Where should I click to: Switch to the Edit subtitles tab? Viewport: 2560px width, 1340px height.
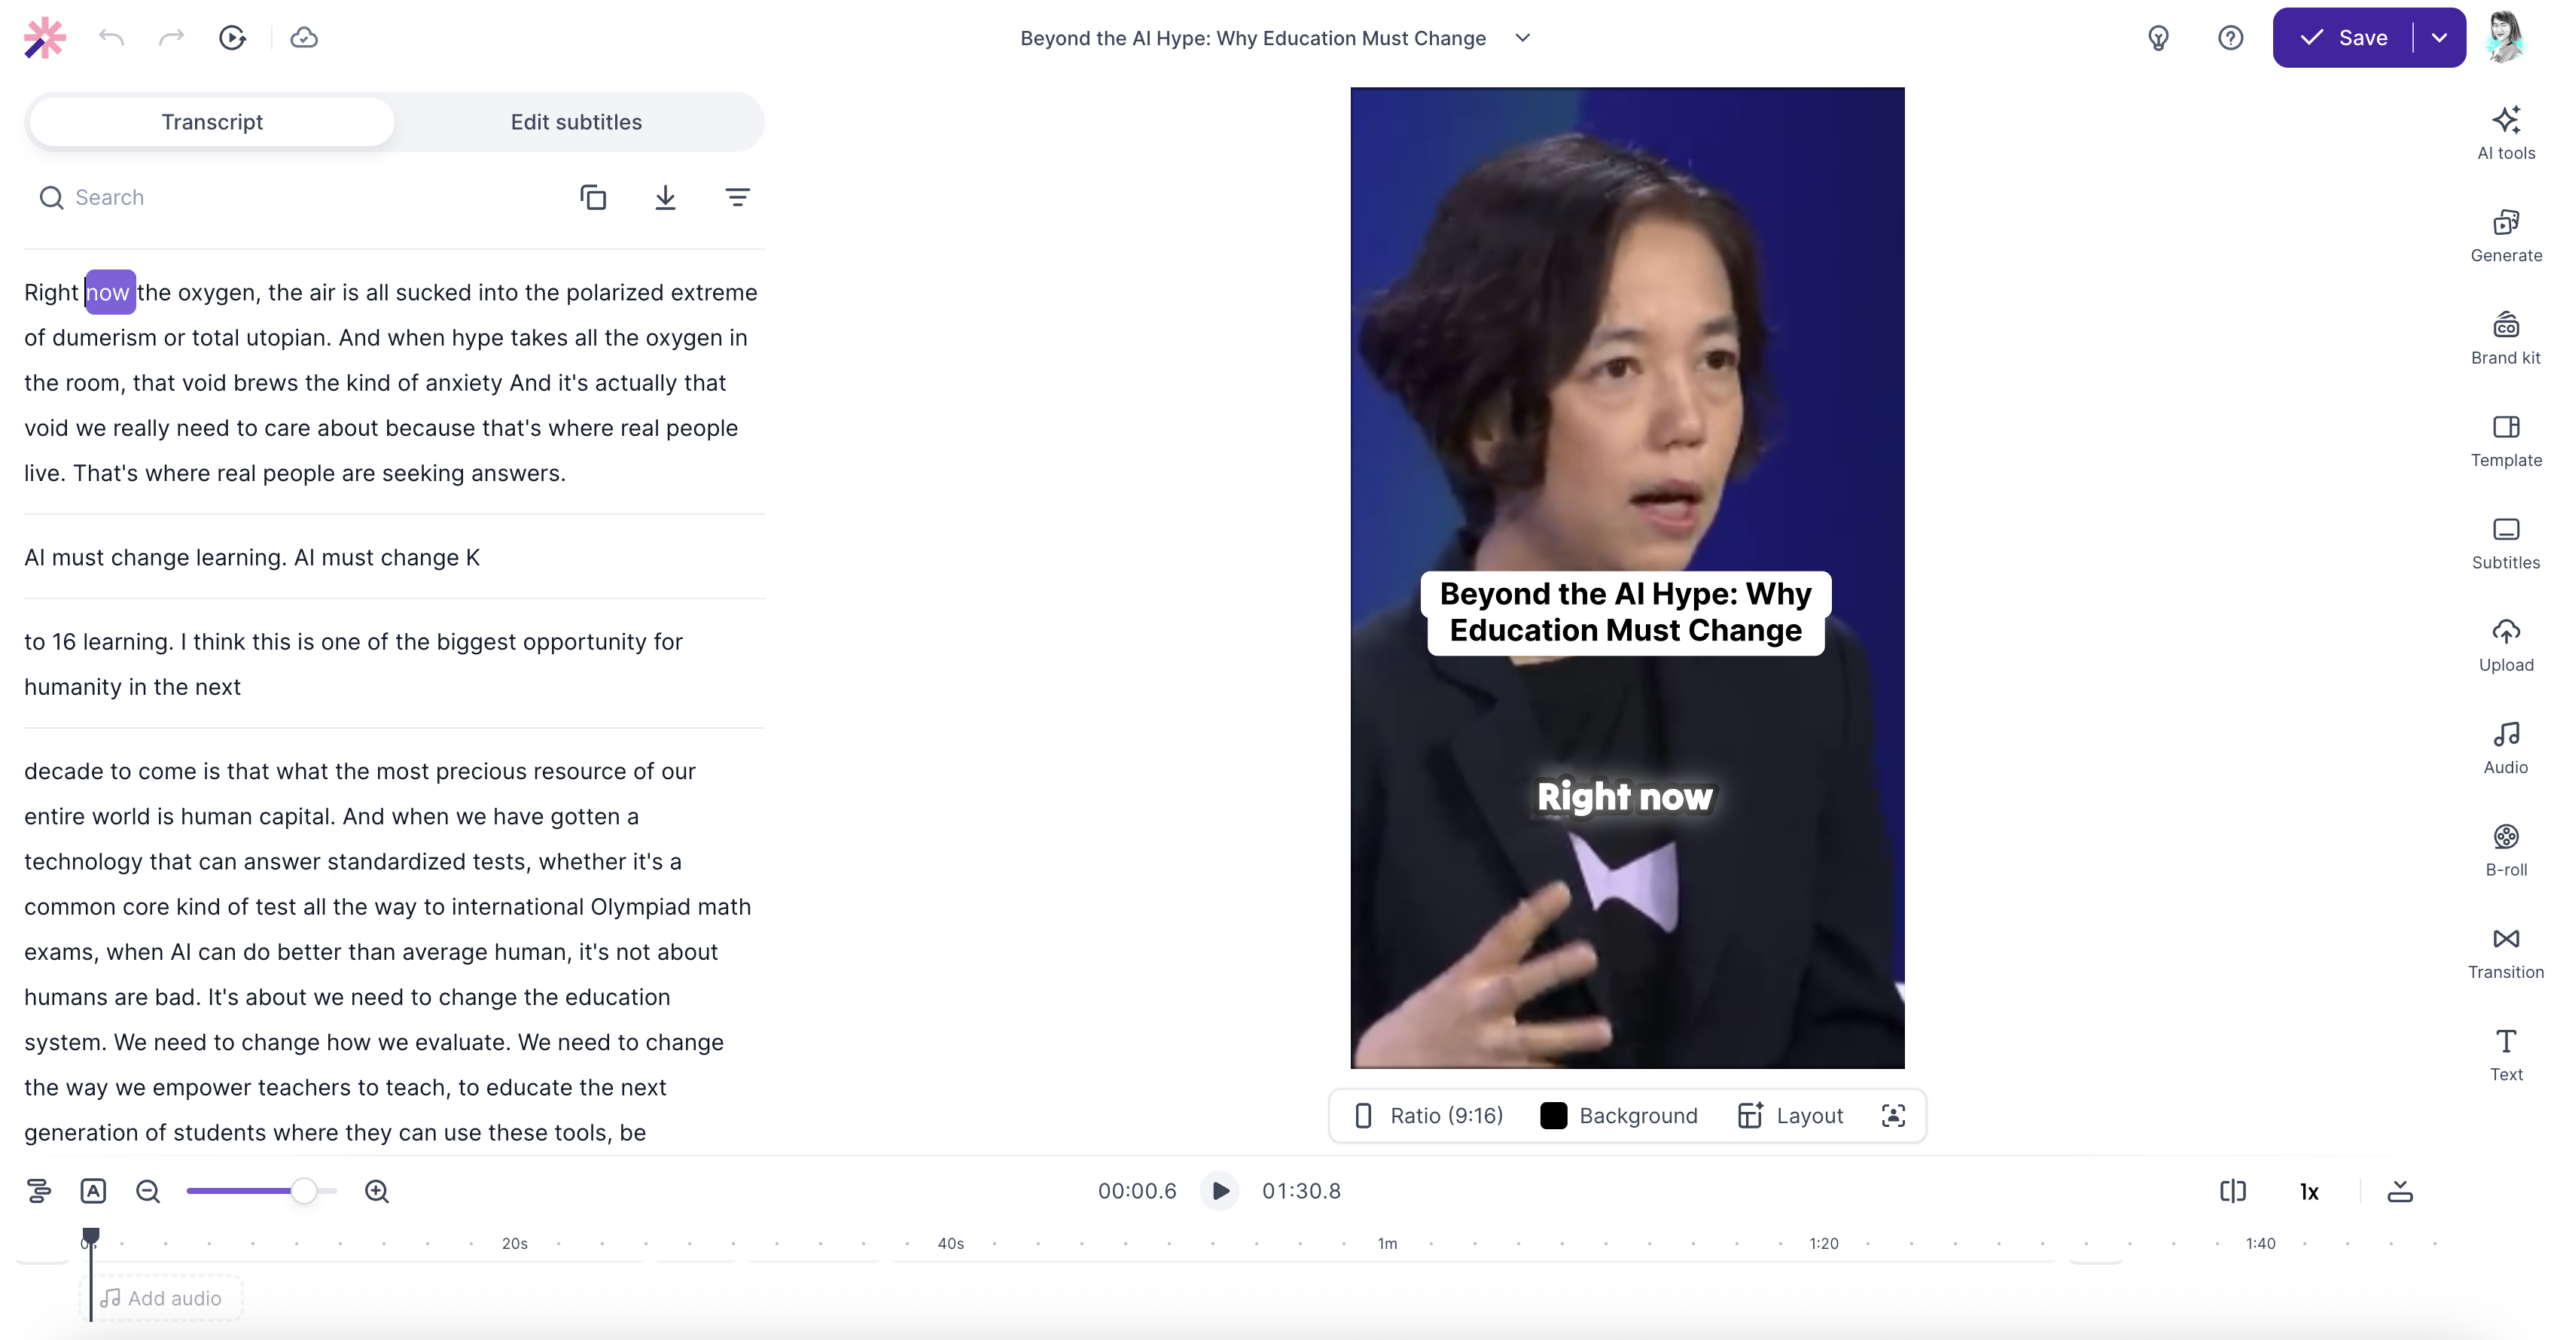576,122
